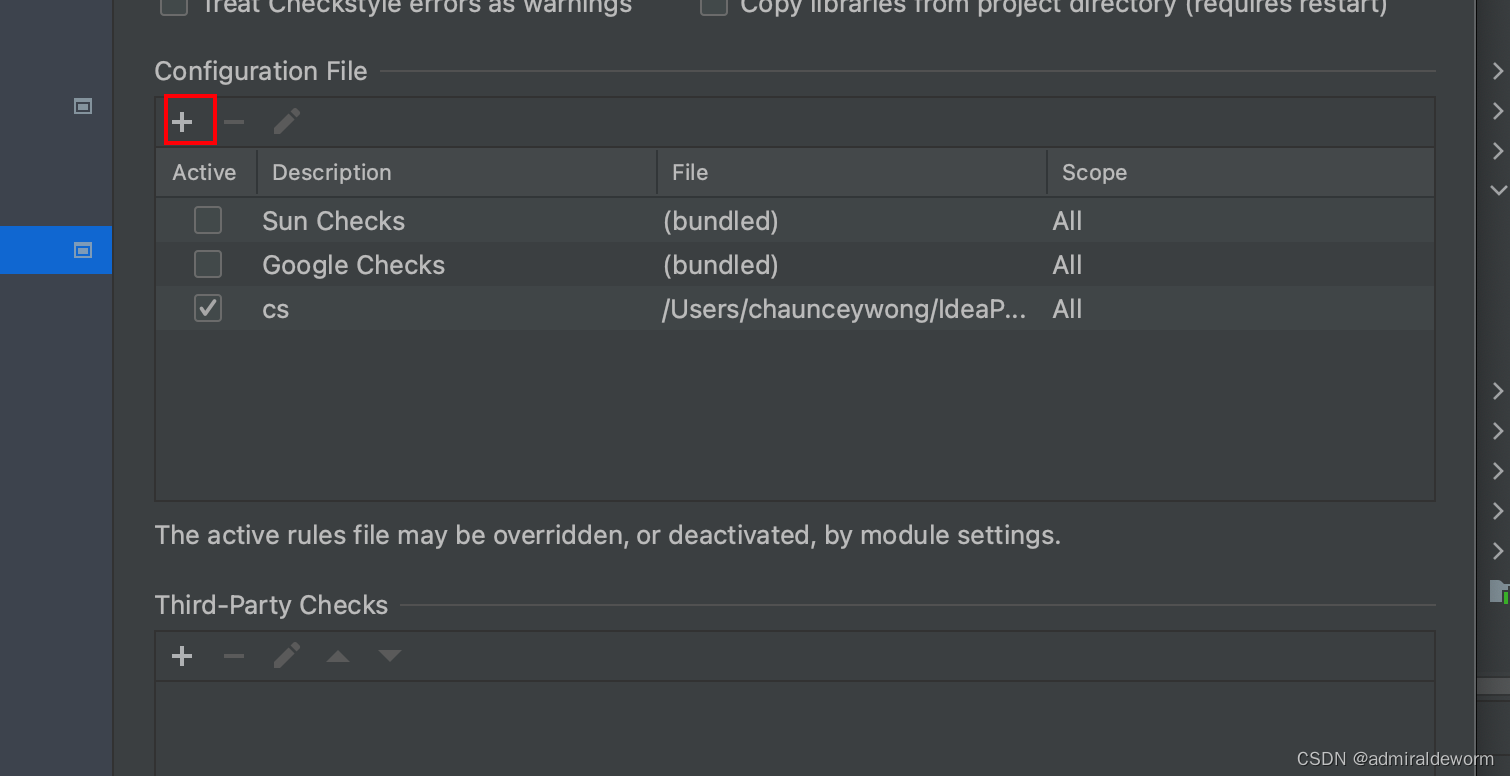Viewport: 1510px width, 776px height.
Task: Select the Google Checks description cell
Action: pos(354,265)
